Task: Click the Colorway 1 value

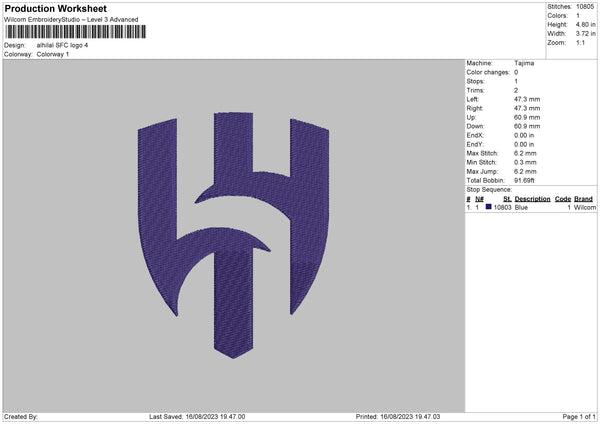Action: [x=53, y=54]
